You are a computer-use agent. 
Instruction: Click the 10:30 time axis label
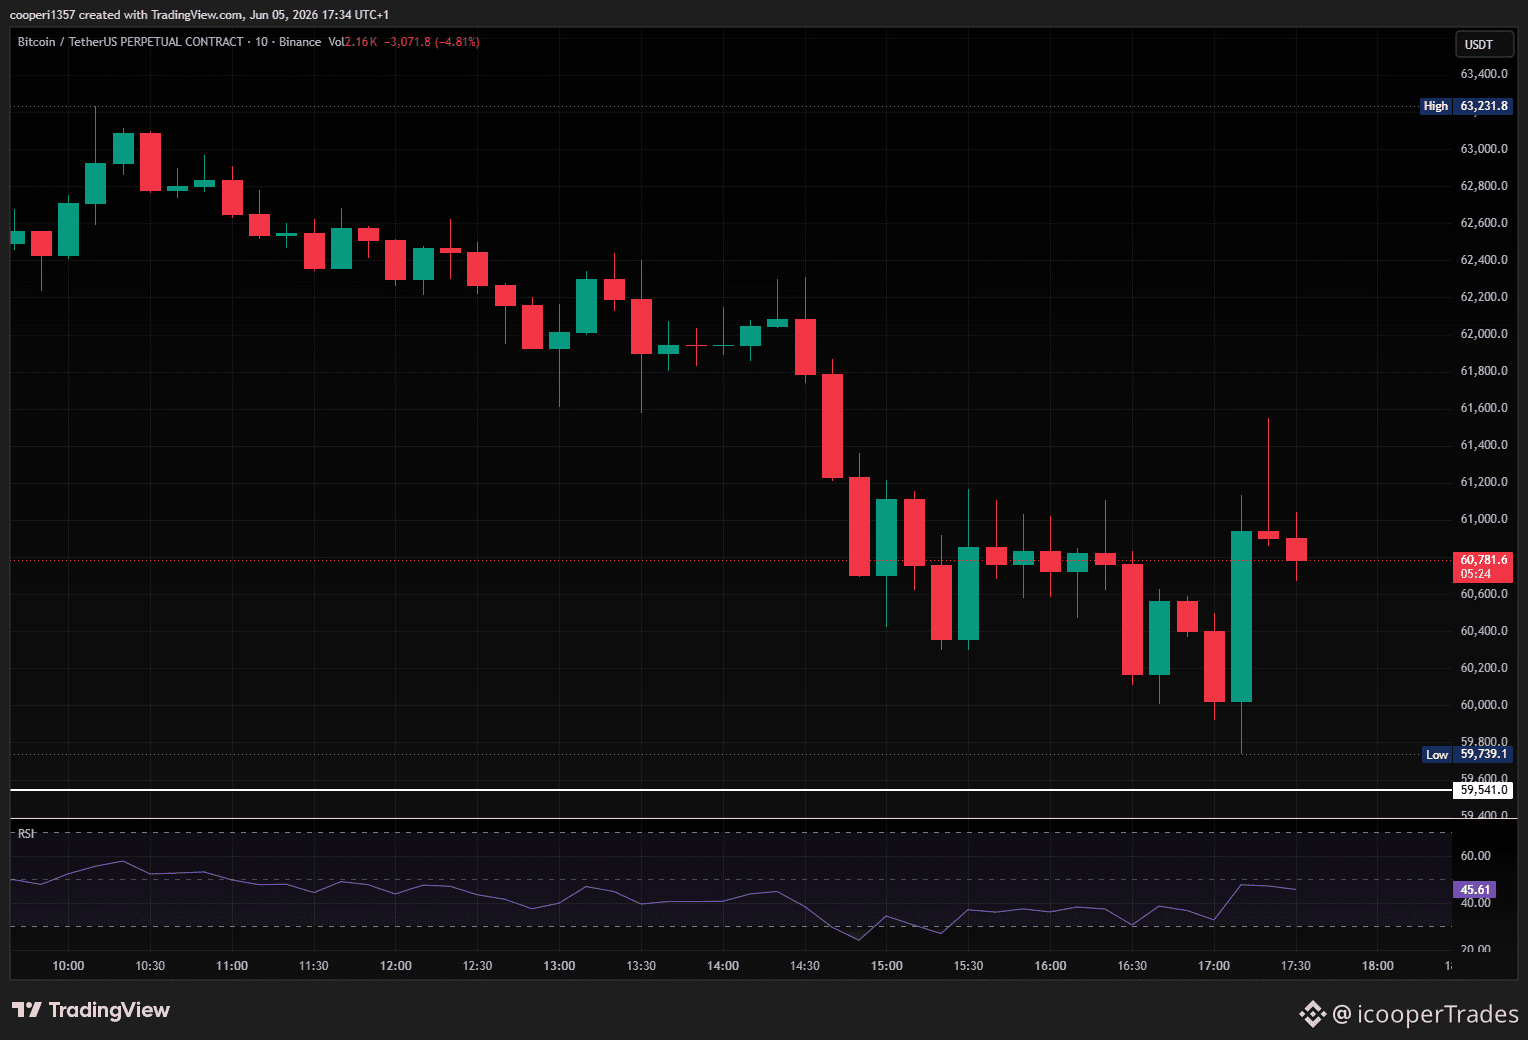[x=150, y=966]
